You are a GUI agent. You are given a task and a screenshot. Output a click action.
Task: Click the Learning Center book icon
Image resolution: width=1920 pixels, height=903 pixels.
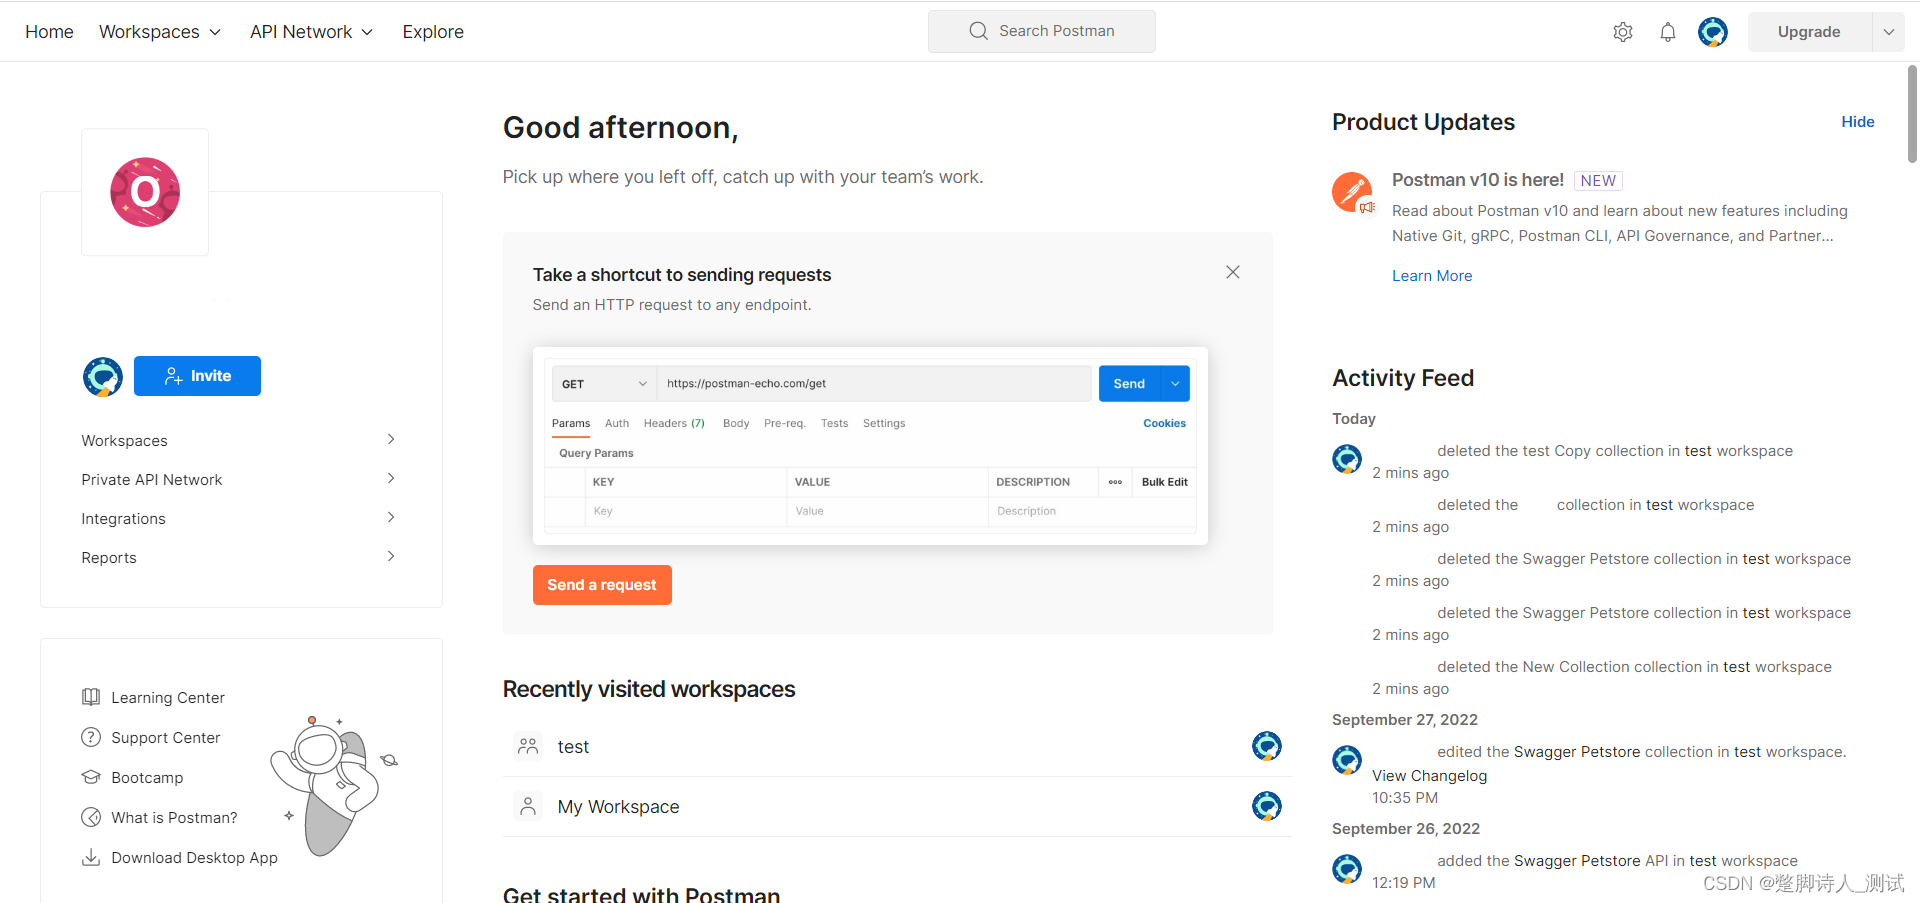(91, 697)
